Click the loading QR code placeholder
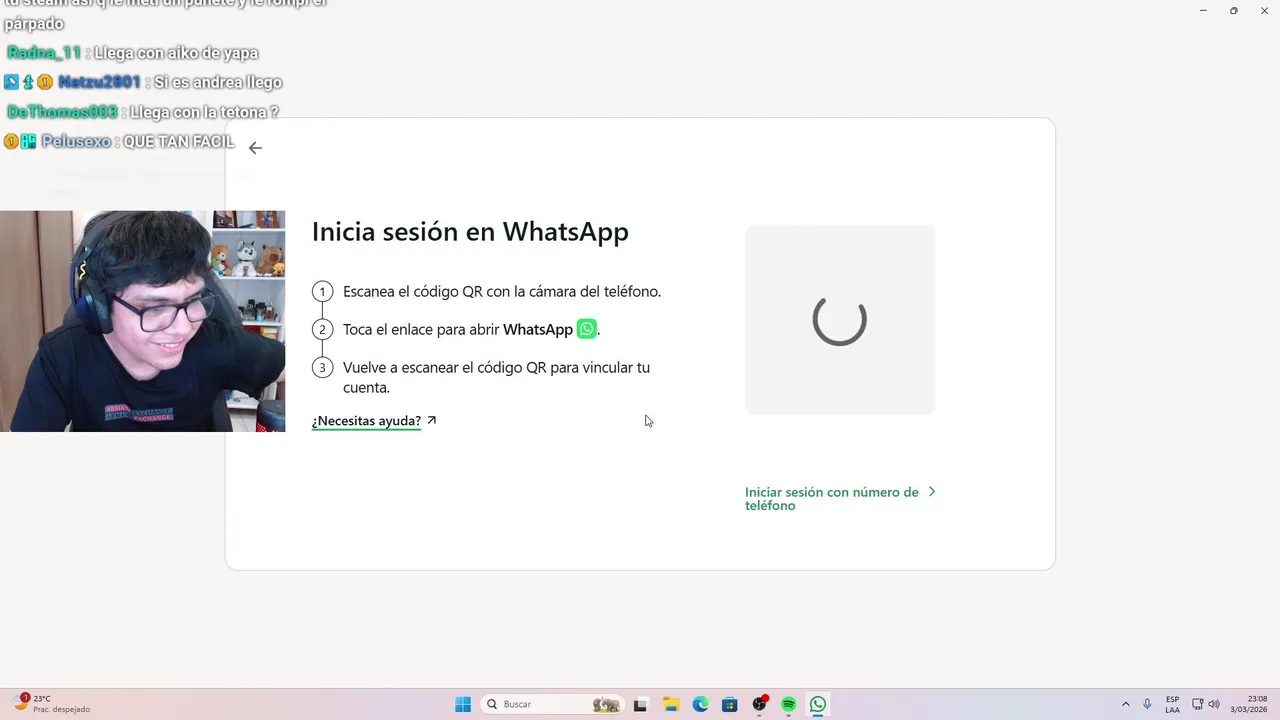The image size is (1280, 720). 840,320
